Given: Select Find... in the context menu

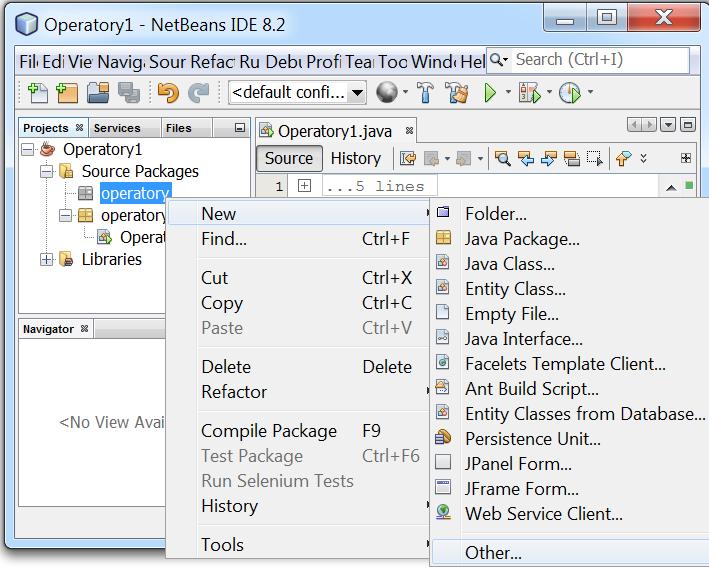Looking at the screenshot, I should coord(298,238).
